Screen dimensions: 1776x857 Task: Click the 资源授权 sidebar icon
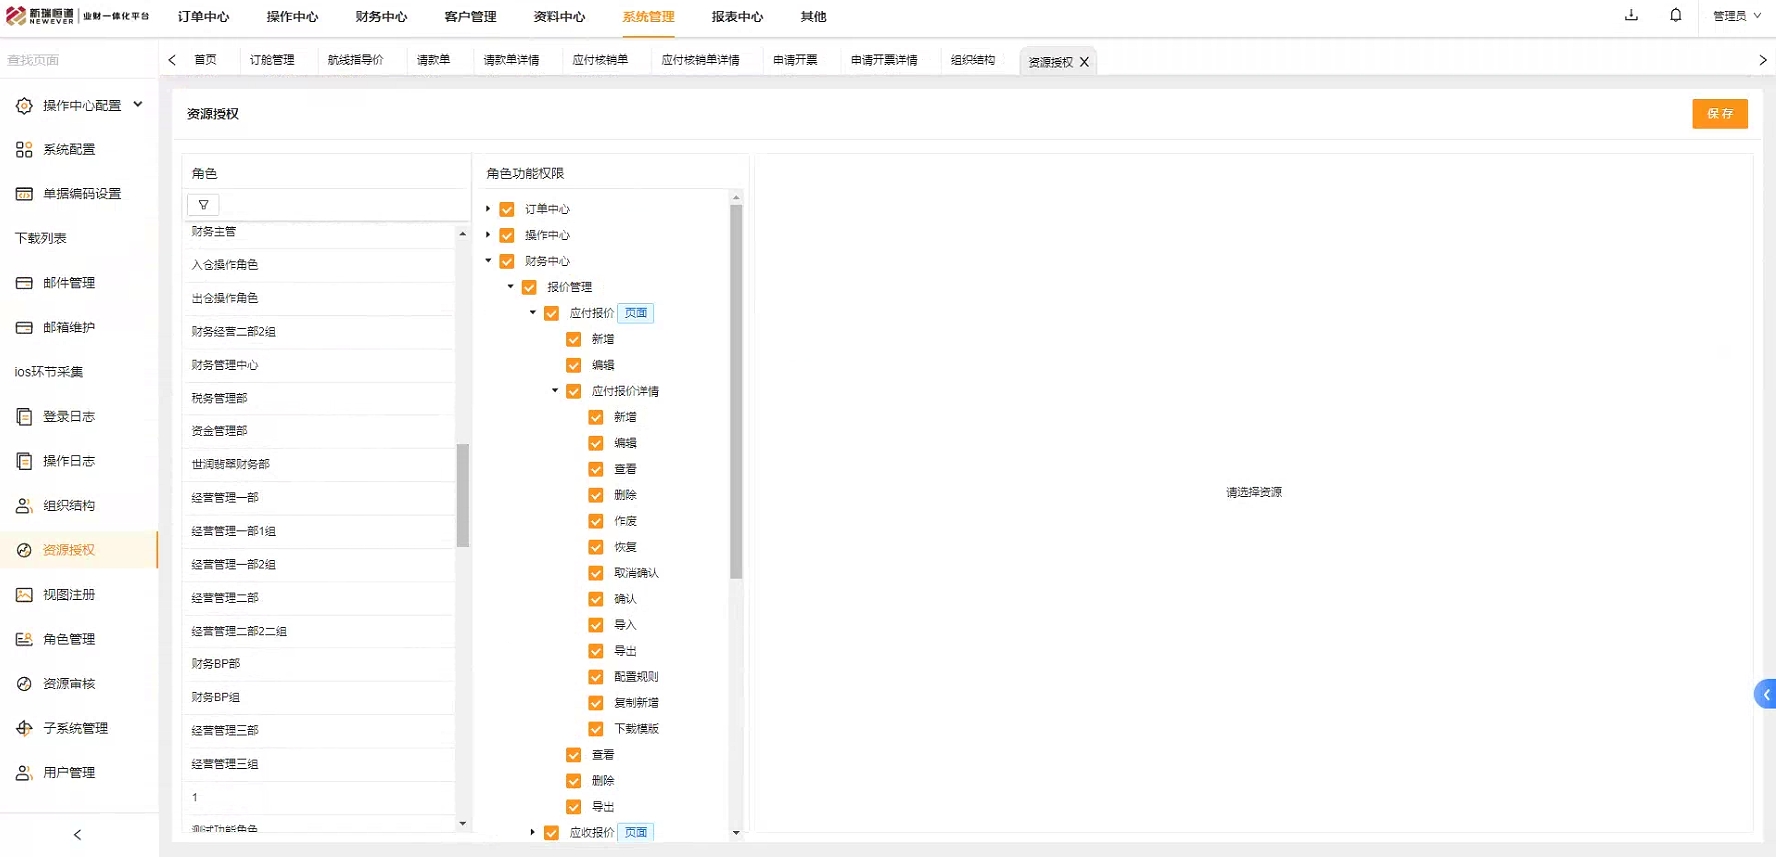24,550
